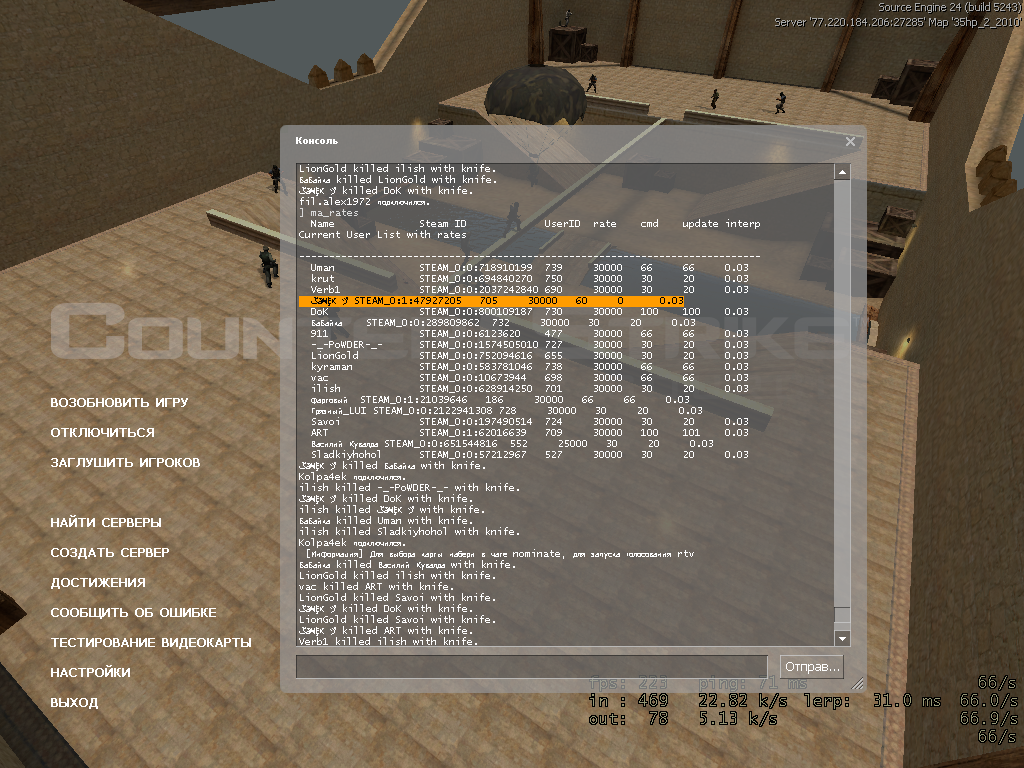This screenshot has height=768, width=1024.
Task: Choose ОТКЛЮЧИТЬСЯ from the main menu
Action: coord(103,432)
